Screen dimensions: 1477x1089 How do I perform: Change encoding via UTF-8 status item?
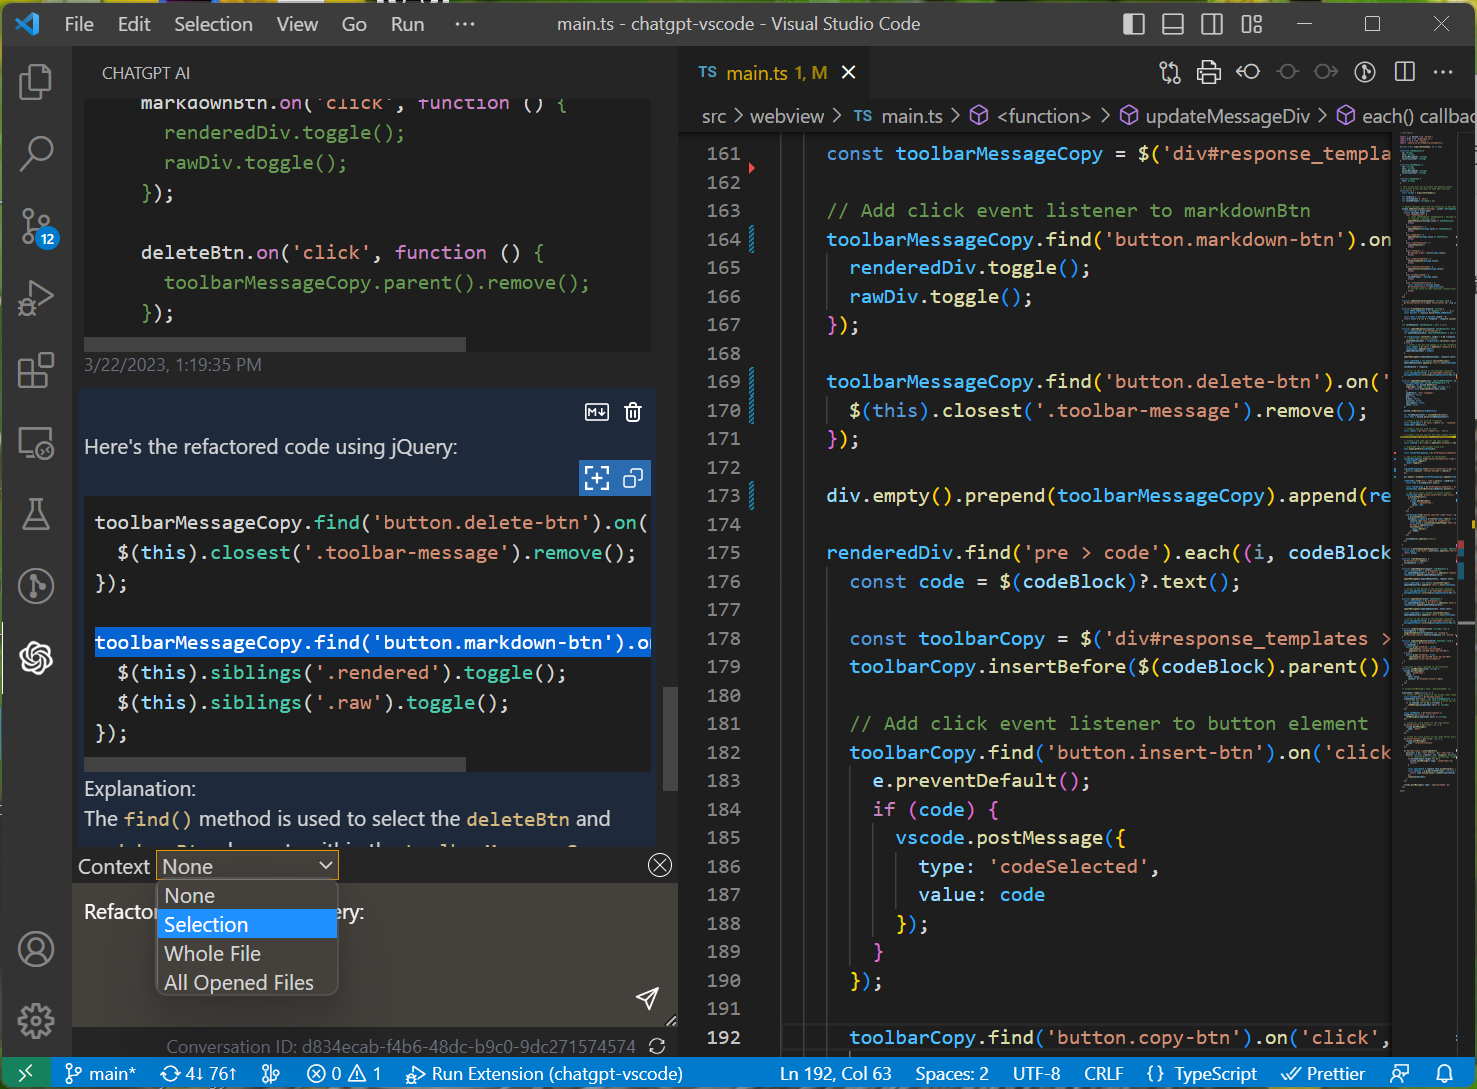point(1036,1074)
